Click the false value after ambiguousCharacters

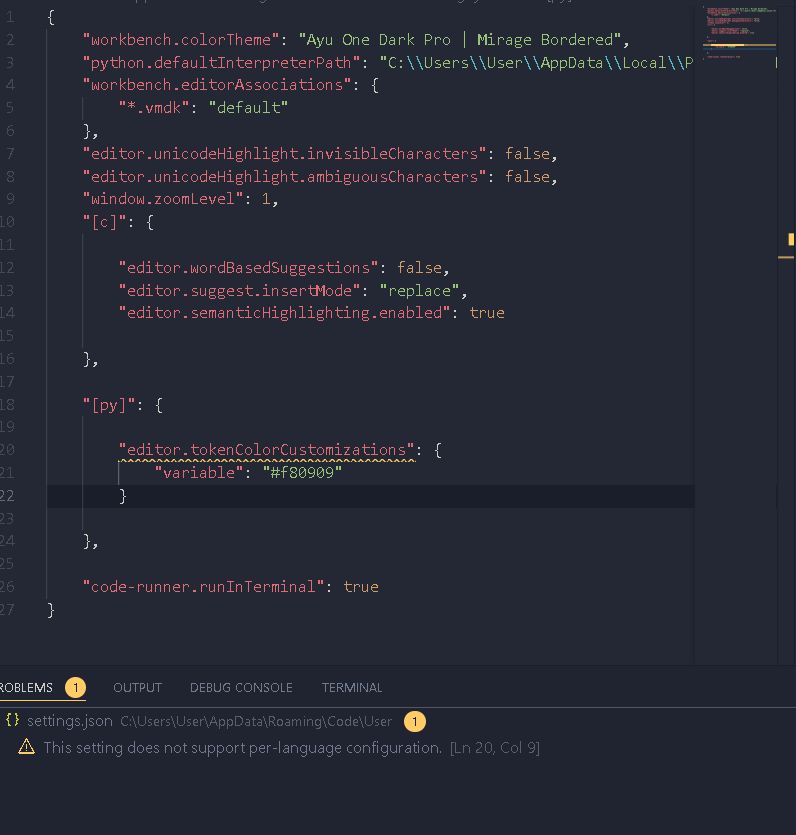527,177
